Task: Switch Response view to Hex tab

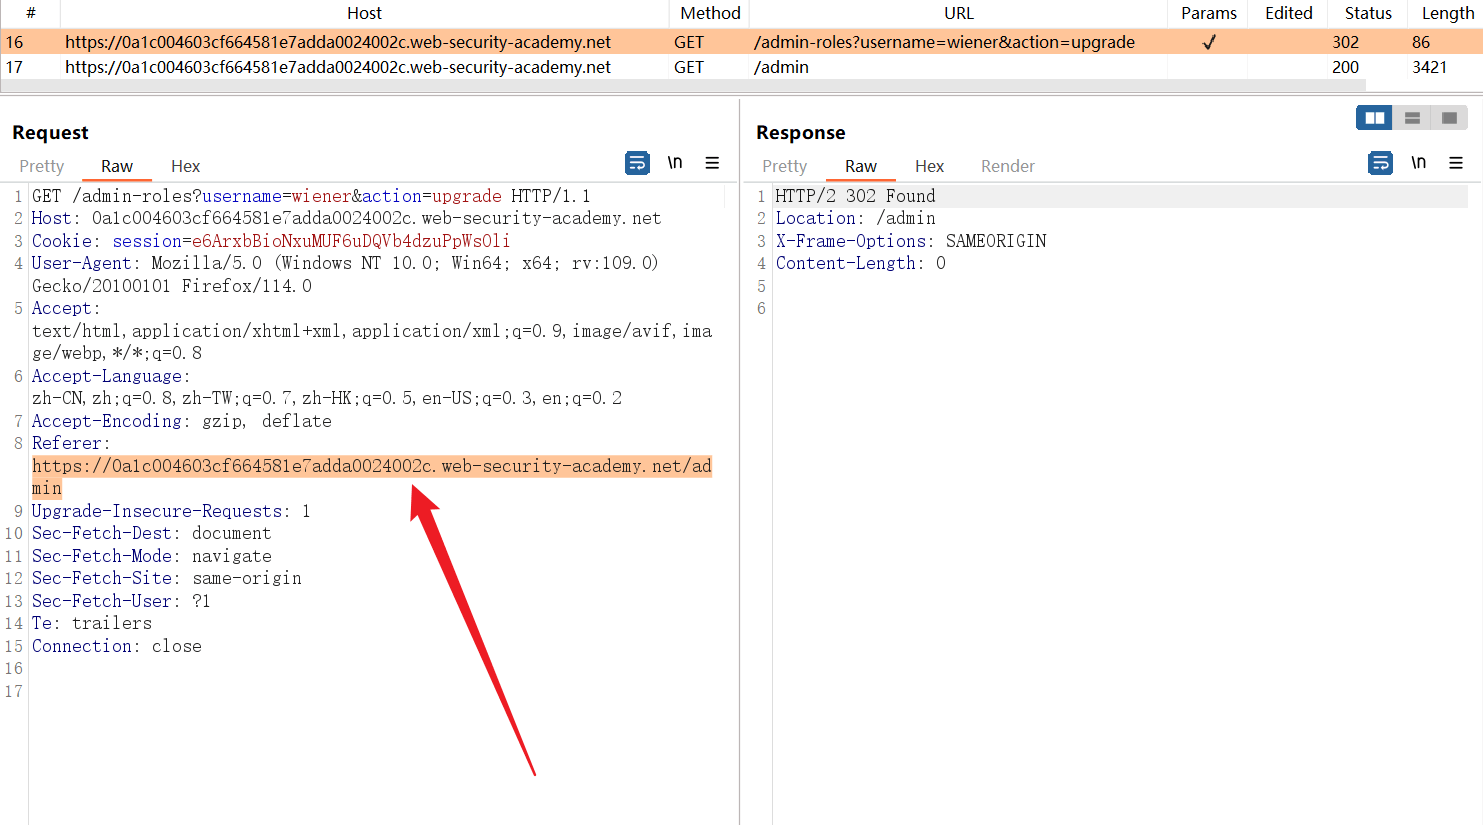Action: [x=930, y=166]
